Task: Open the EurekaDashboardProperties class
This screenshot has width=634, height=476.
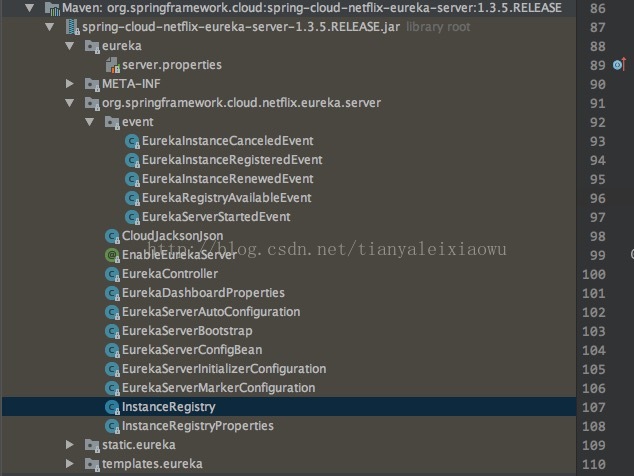Action: point(203,293)
